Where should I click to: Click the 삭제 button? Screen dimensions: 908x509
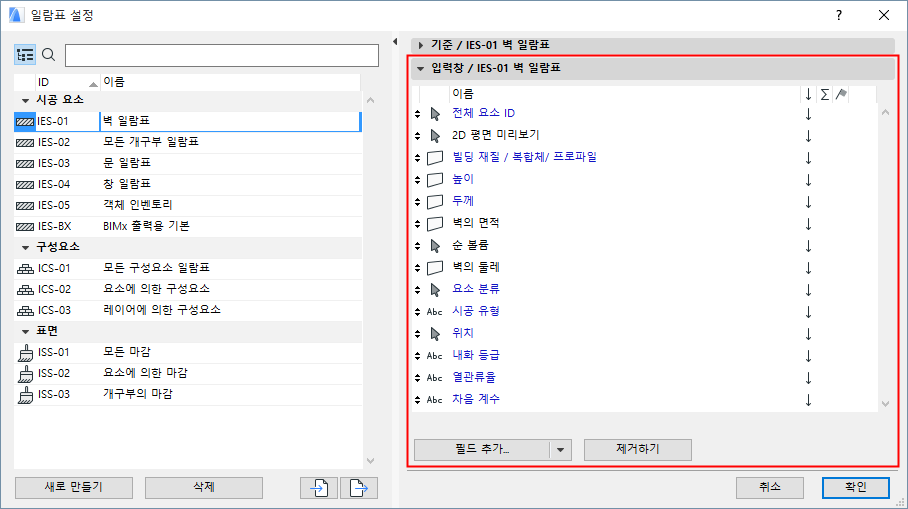(x=204, y=488)
